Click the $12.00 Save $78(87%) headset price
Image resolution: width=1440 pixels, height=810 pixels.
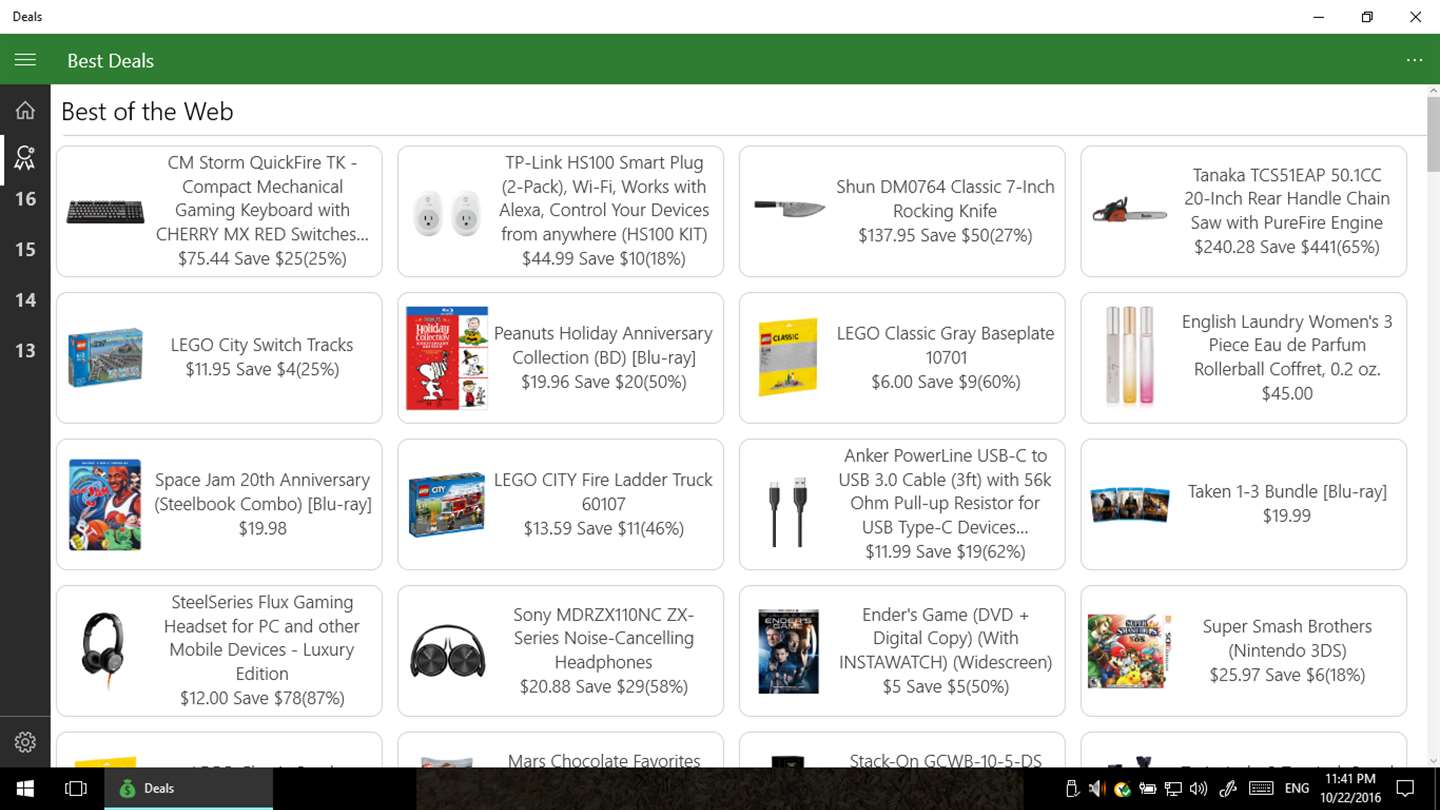click(262, 698)
